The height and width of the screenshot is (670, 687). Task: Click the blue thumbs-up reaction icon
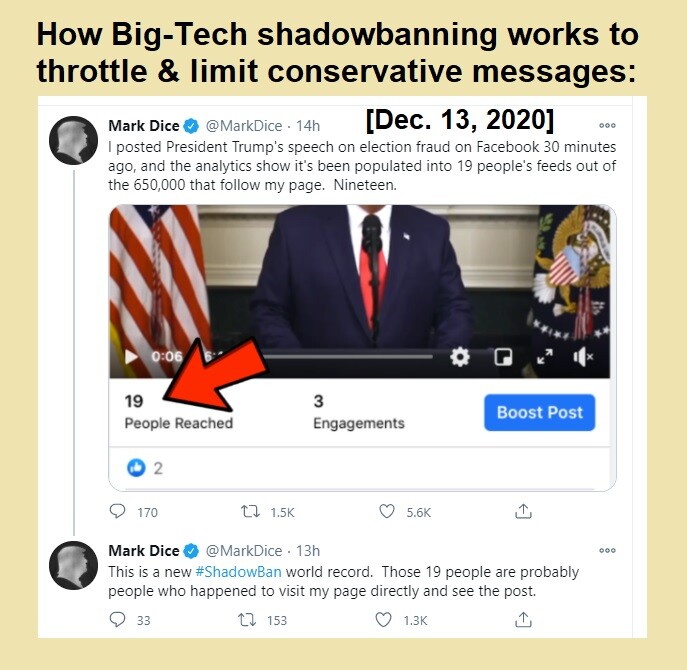pyautogui.click(x=136, y=468)
